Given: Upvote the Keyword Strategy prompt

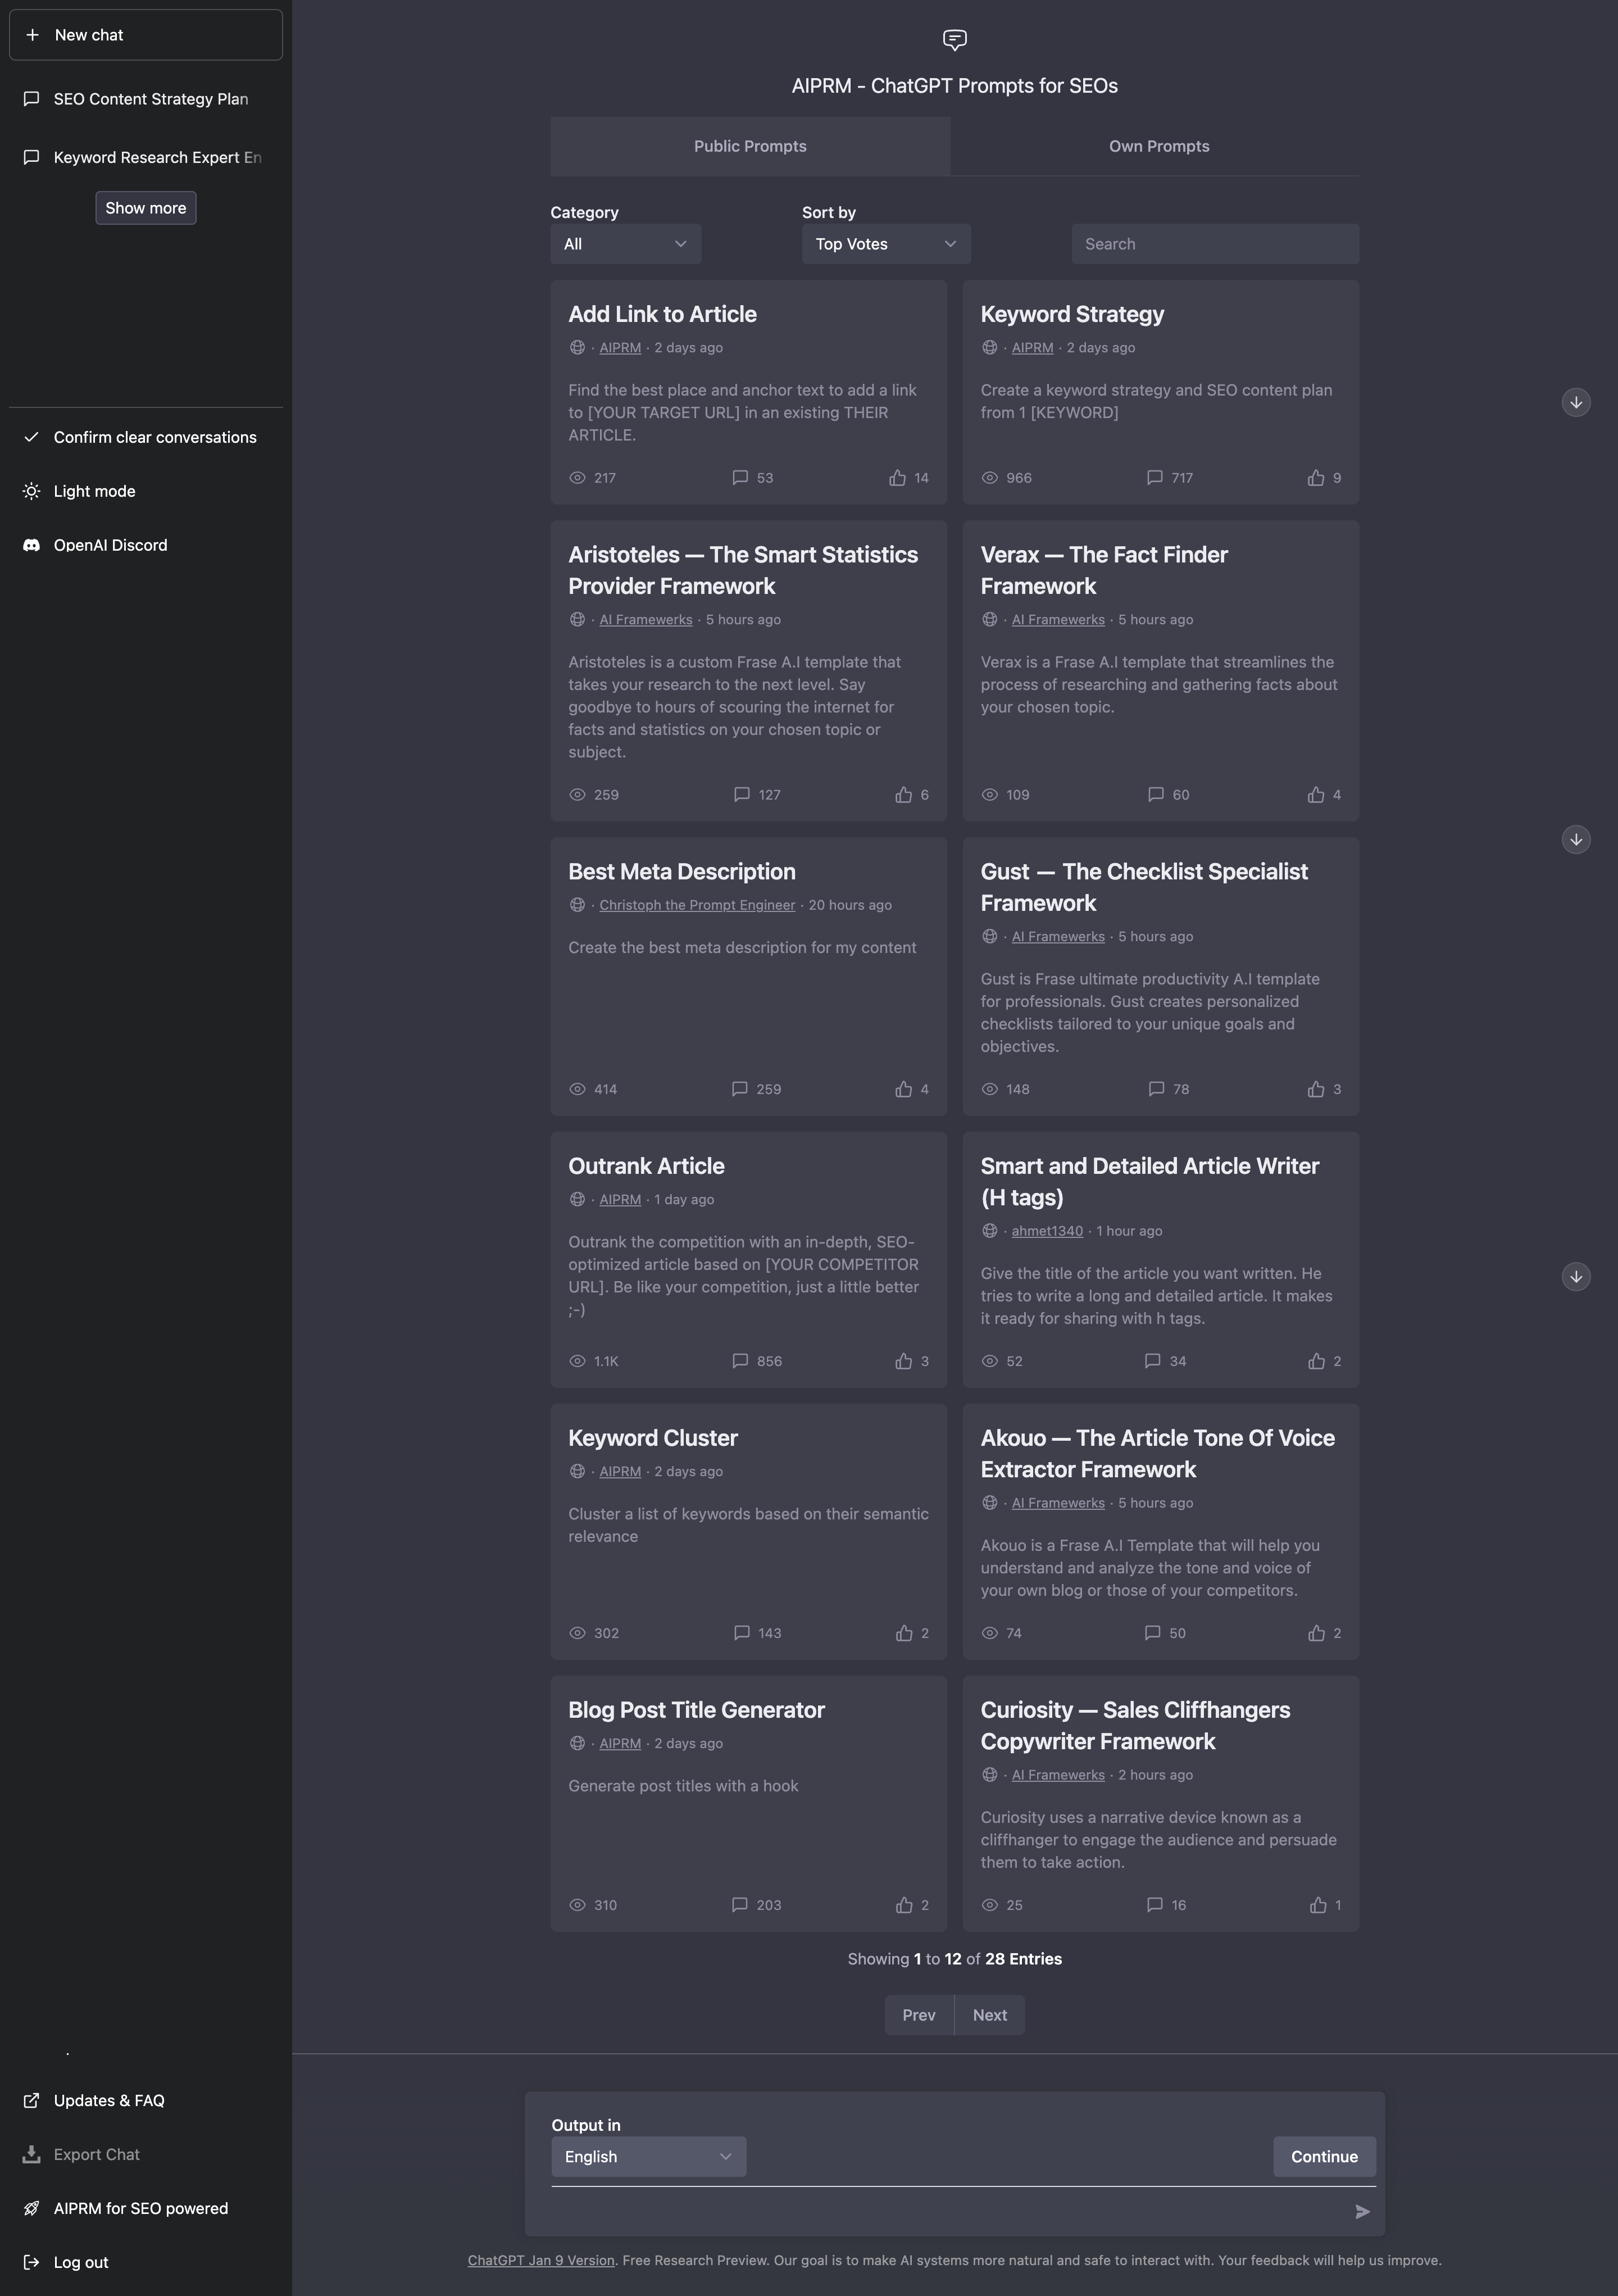Looking at the screenshot, I should [x=1316, y=478].
